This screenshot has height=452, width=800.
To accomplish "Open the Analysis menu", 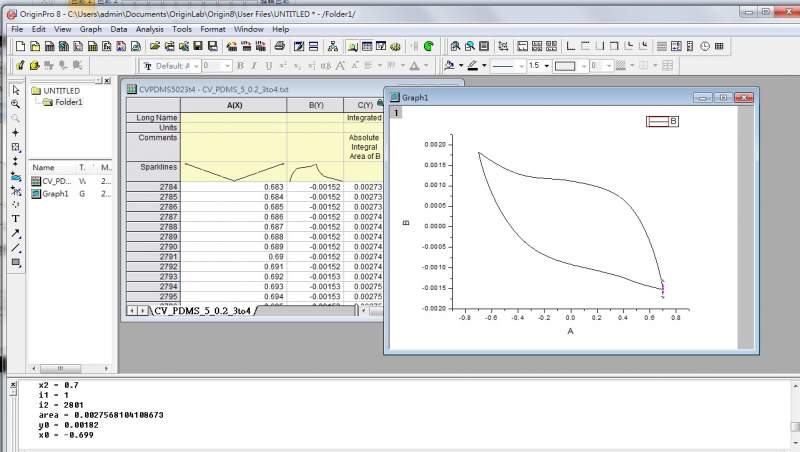I will pos(149,29).
